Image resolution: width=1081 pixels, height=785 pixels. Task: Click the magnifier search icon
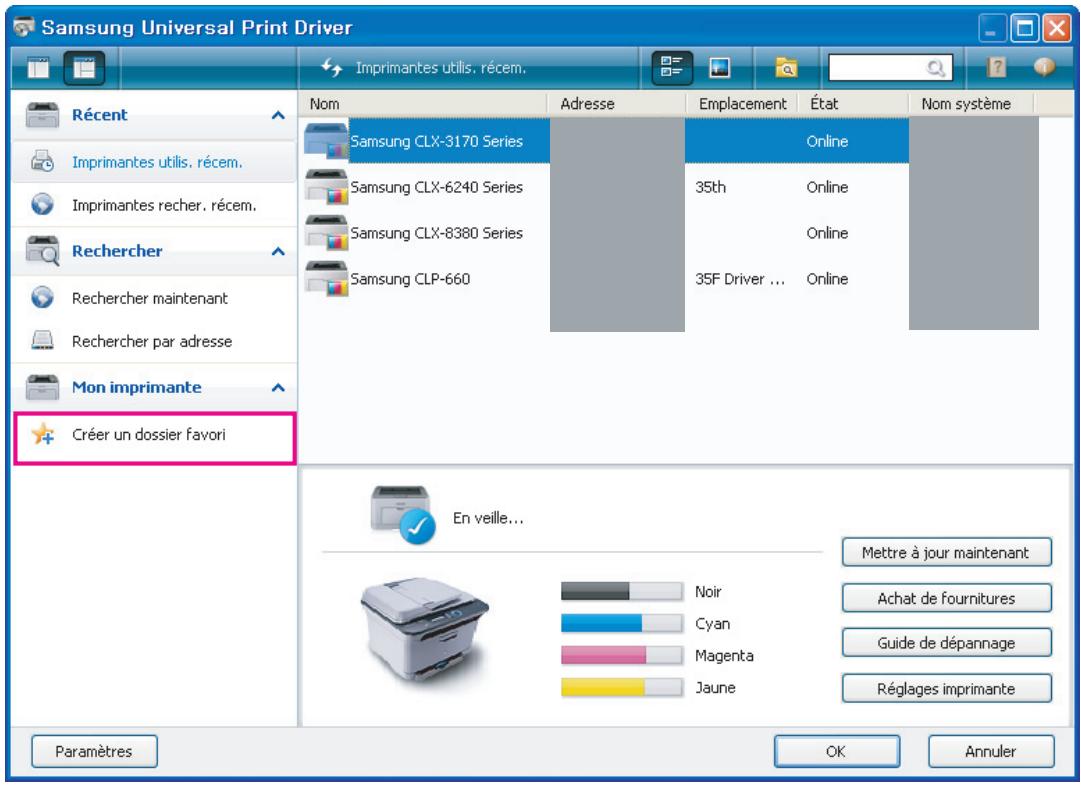(936, 68)
